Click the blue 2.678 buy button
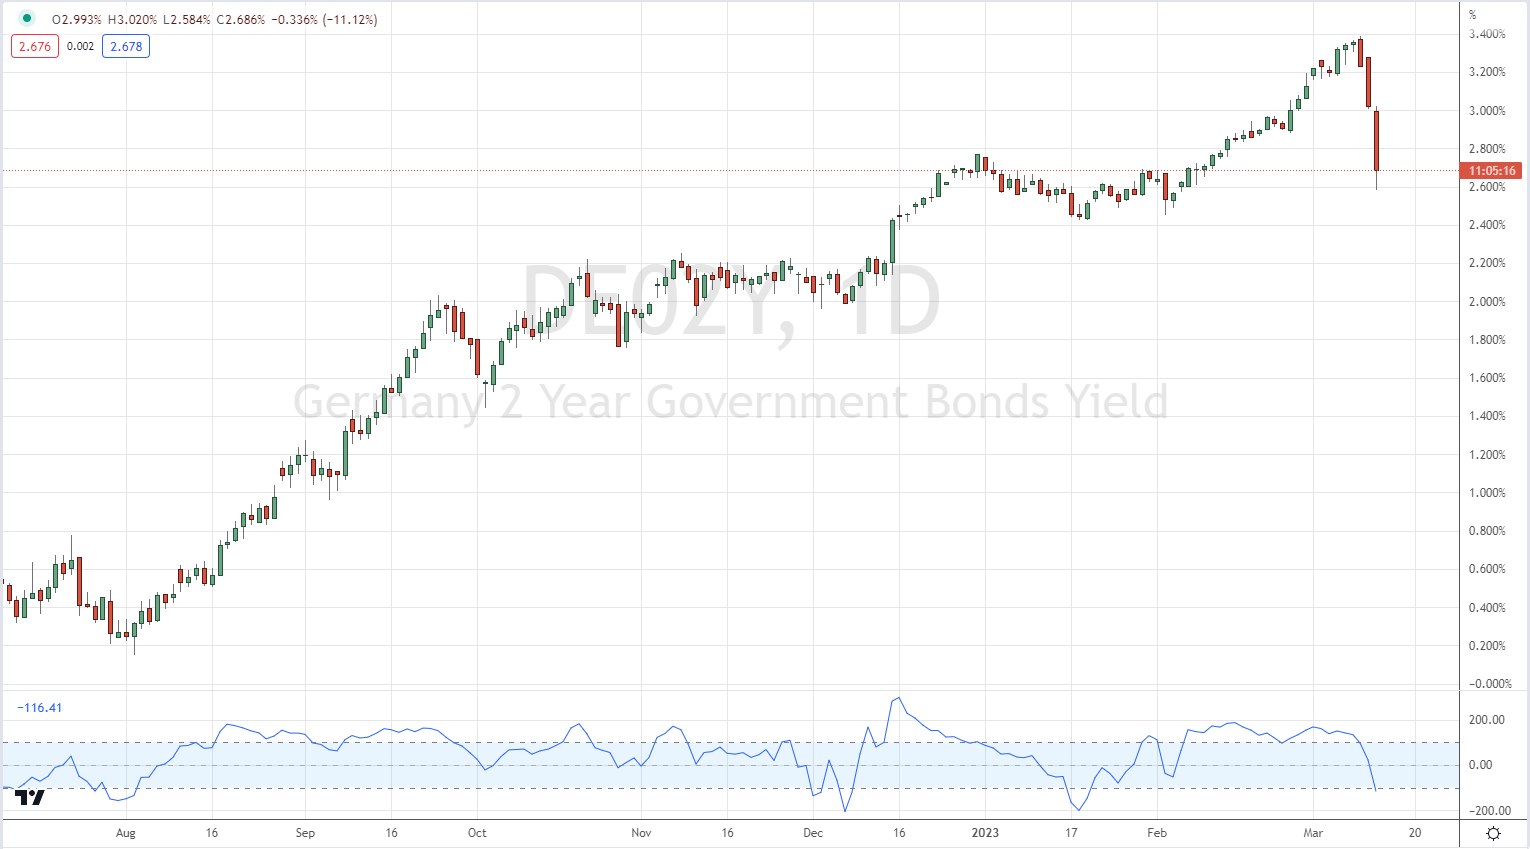 [x=126, y=46]
